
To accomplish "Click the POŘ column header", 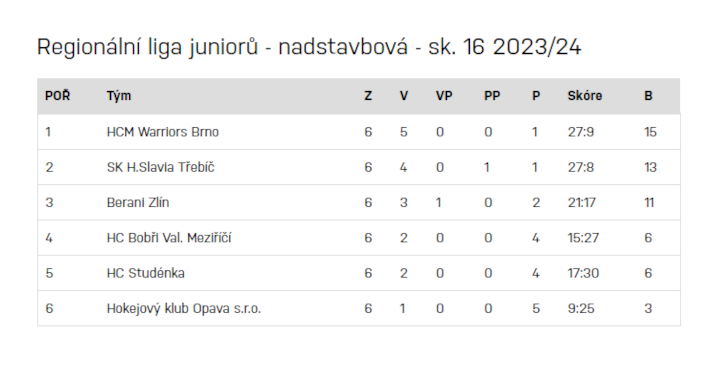I will click(57, 95).
